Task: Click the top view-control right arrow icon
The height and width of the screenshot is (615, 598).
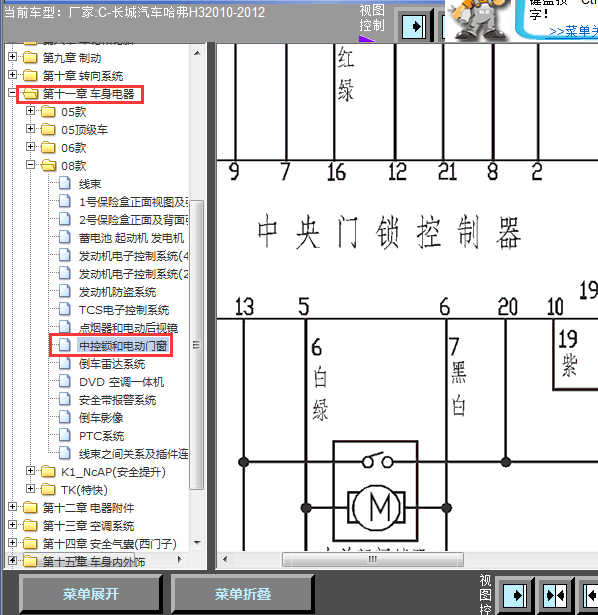Action: (x=414, y=27)
